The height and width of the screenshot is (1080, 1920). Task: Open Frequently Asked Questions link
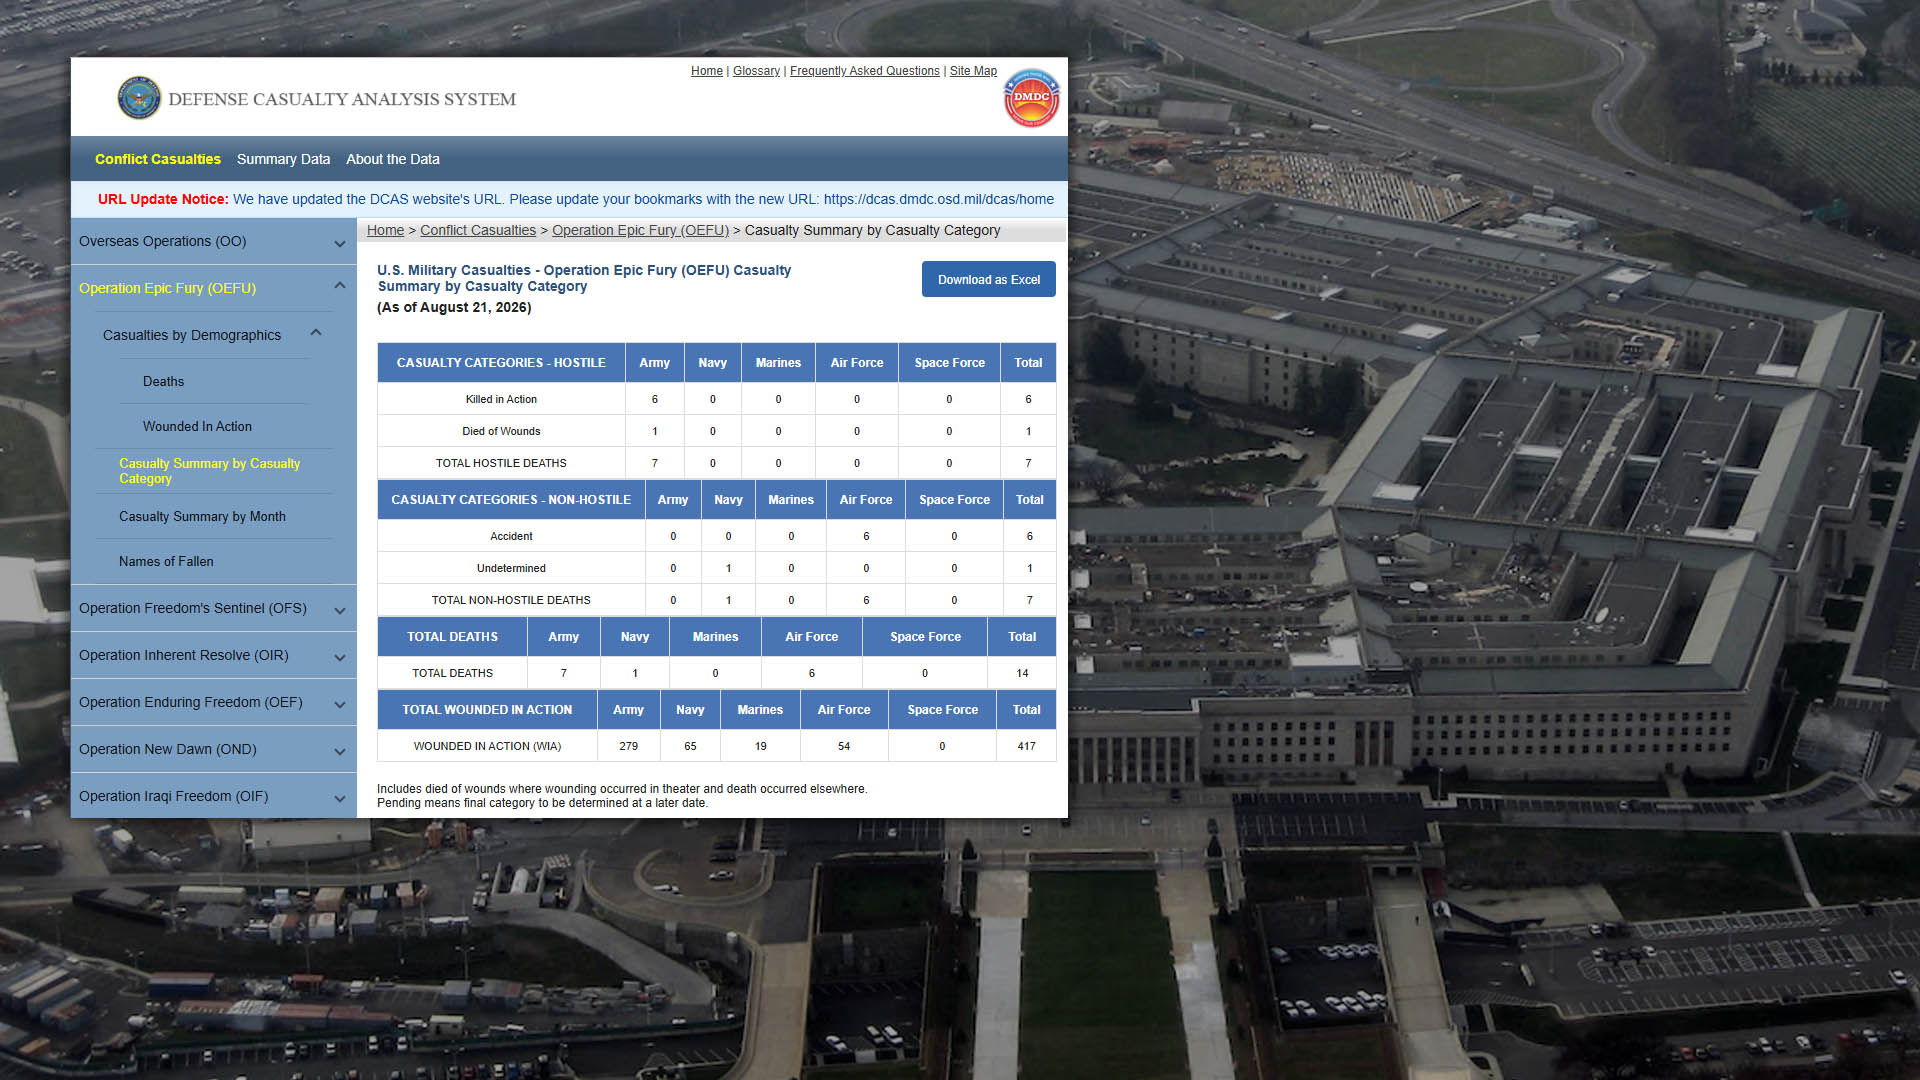[x=865, y=71]
